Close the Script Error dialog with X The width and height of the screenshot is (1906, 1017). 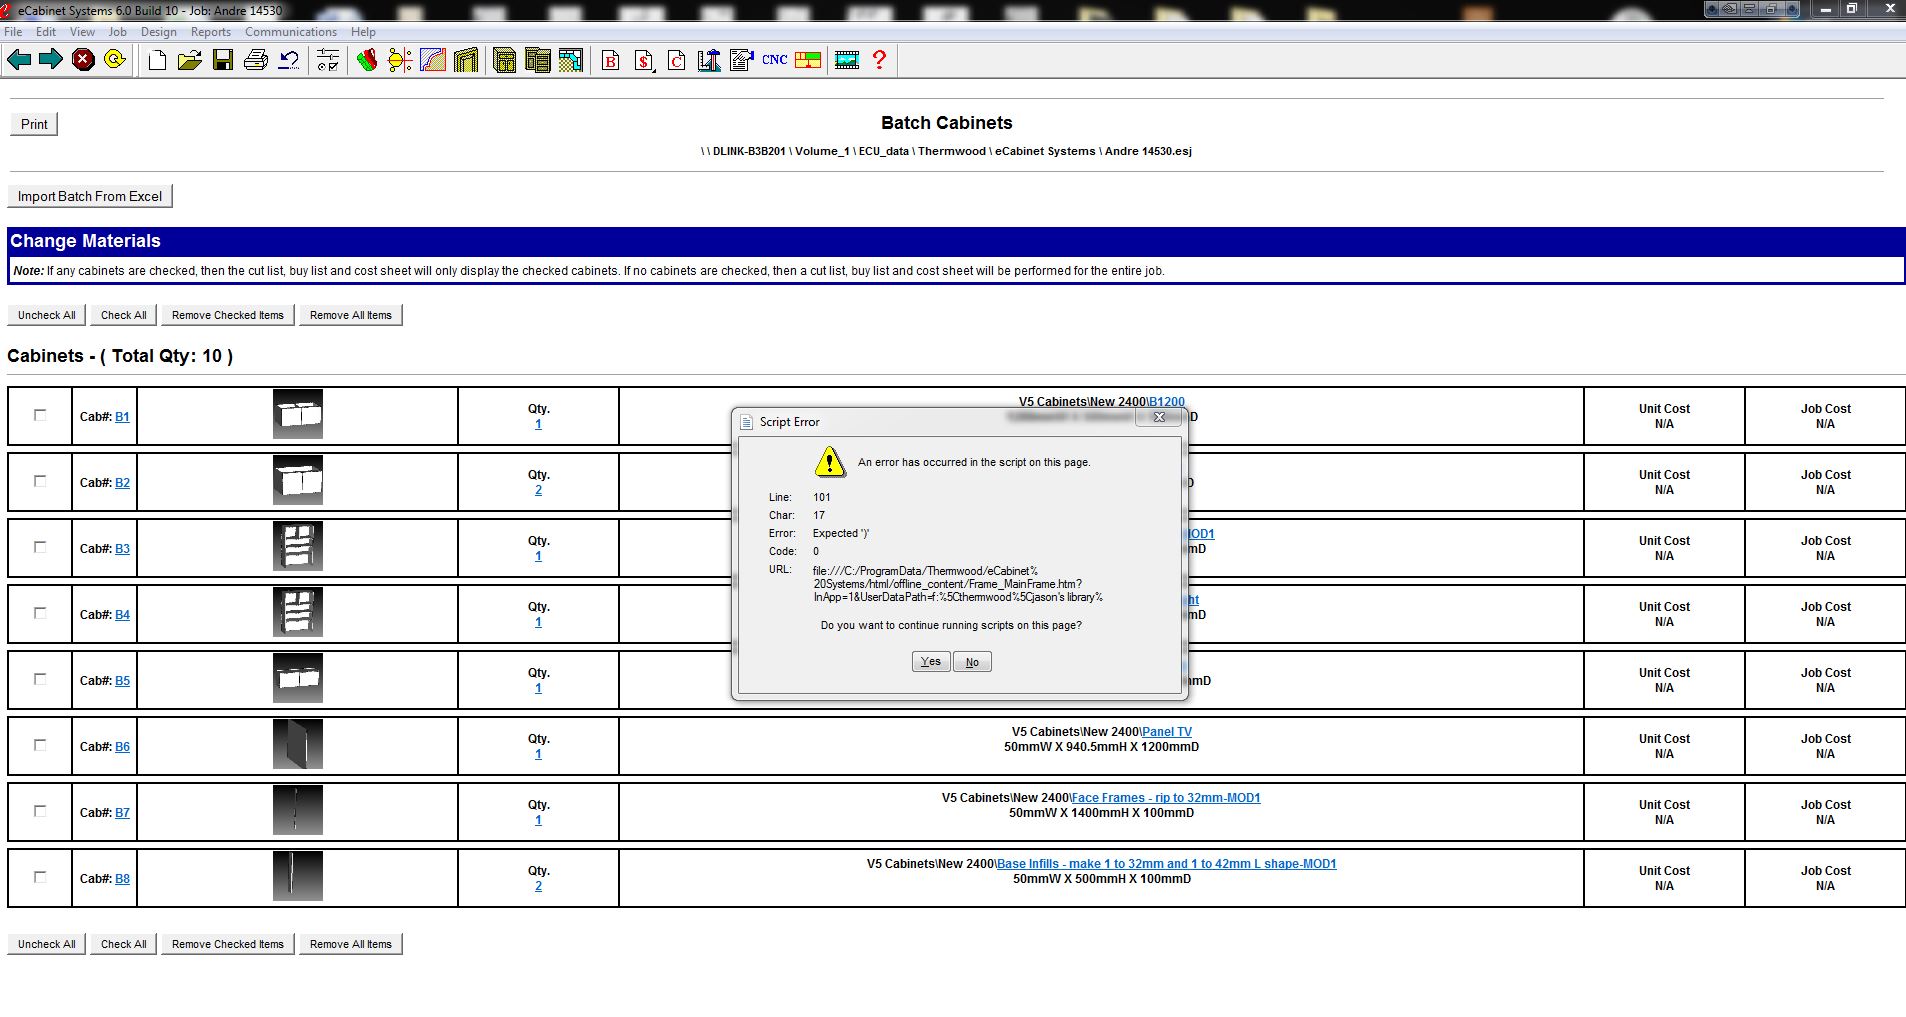[x=1159, y=417]
